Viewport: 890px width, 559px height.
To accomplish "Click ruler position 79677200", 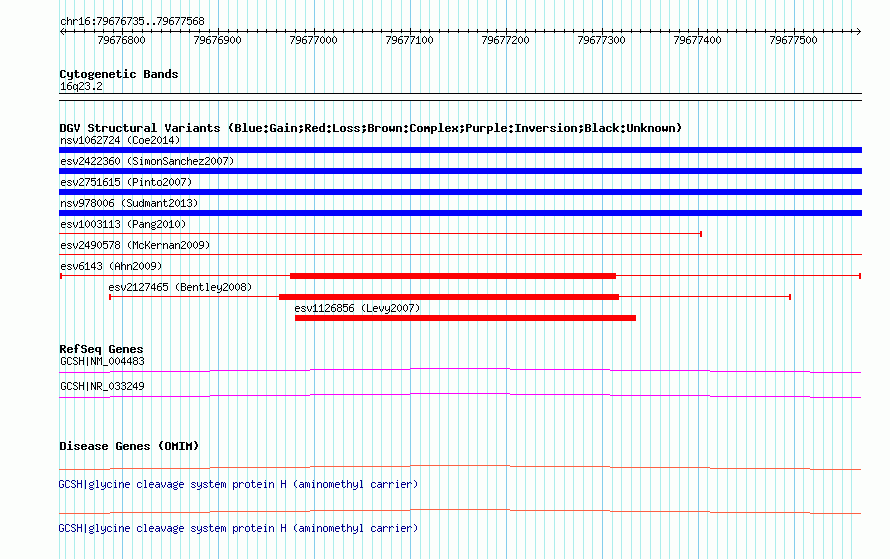I will point(505,40).
